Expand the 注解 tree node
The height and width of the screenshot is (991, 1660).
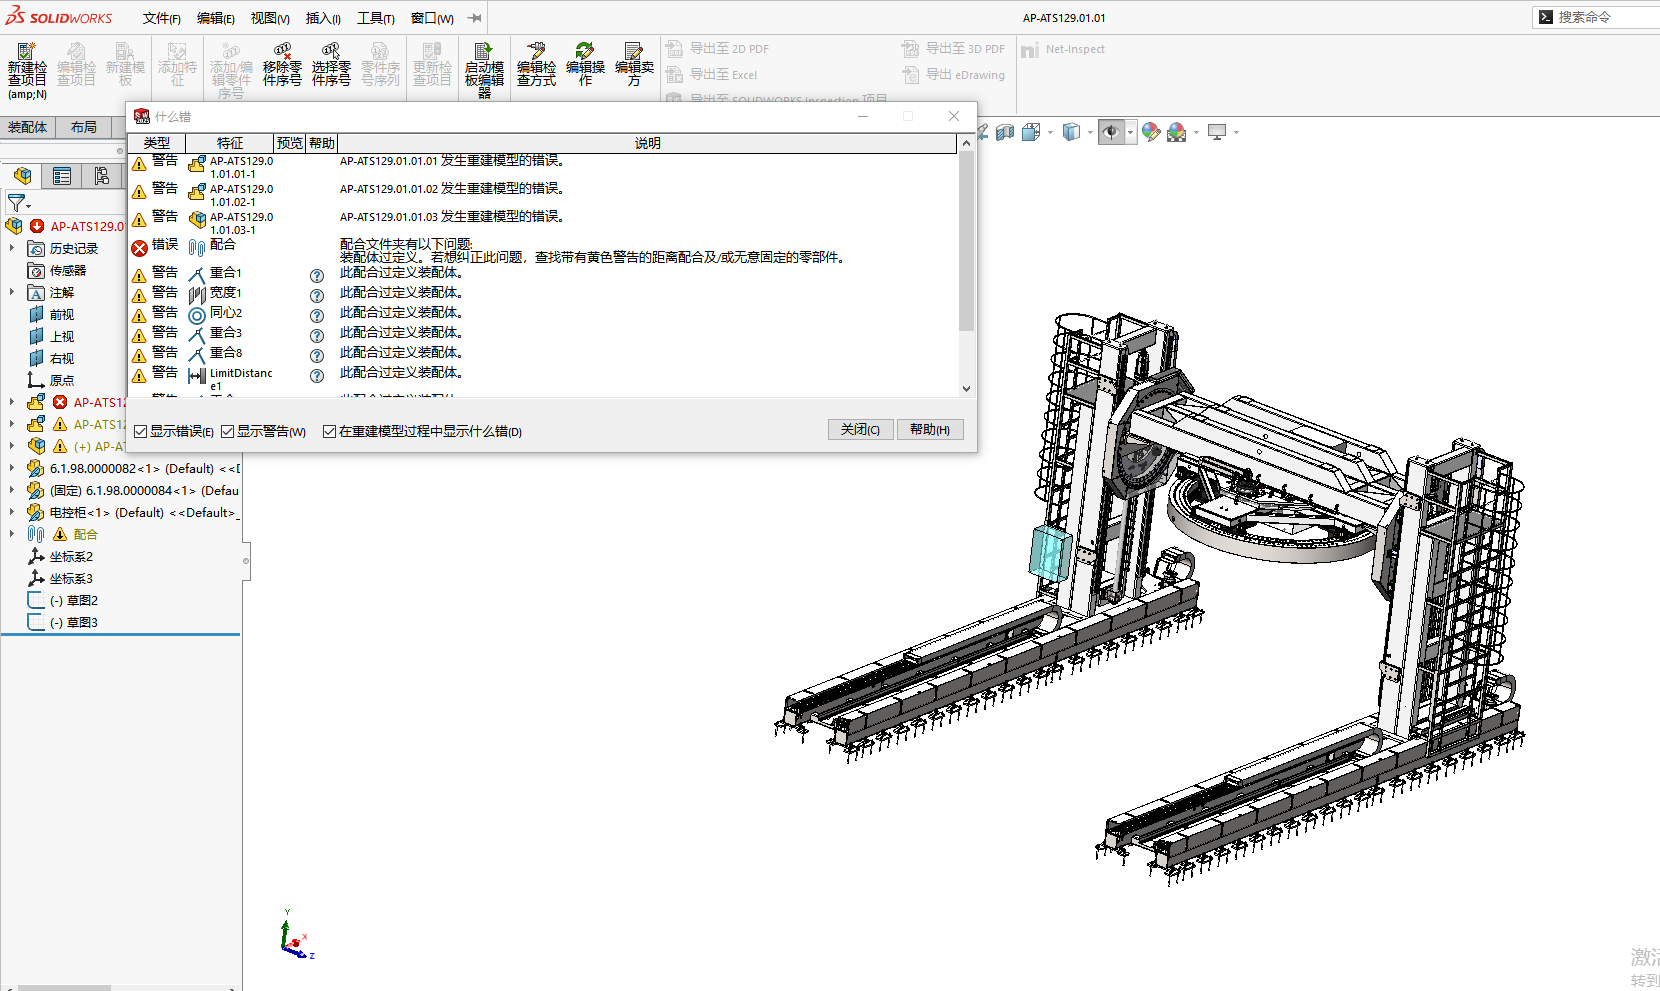pyautogui.click(x=12, y=292)
